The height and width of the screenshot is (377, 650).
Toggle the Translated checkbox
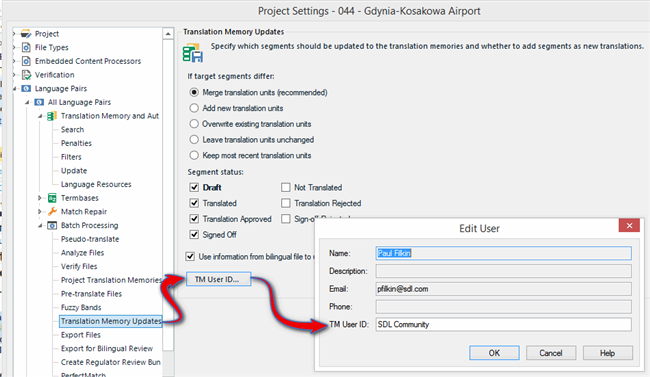pos(194,203)
